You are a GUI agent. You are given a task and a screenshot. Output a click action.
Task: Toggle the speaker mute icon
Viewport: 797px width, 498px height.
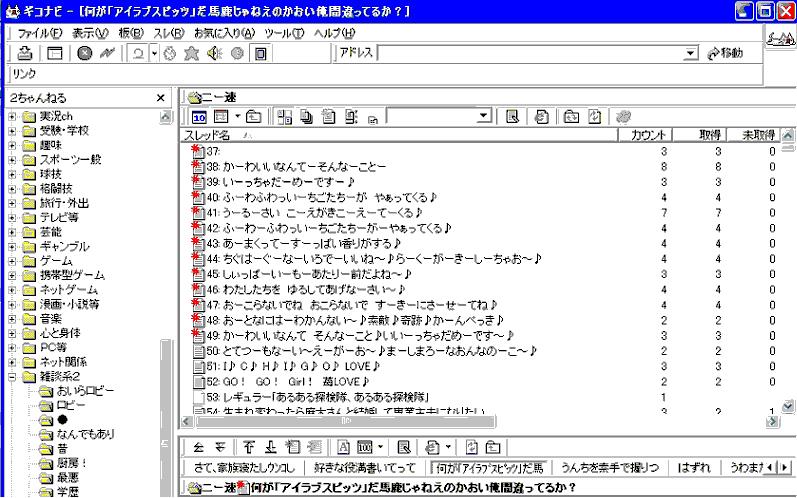point(214,53)
